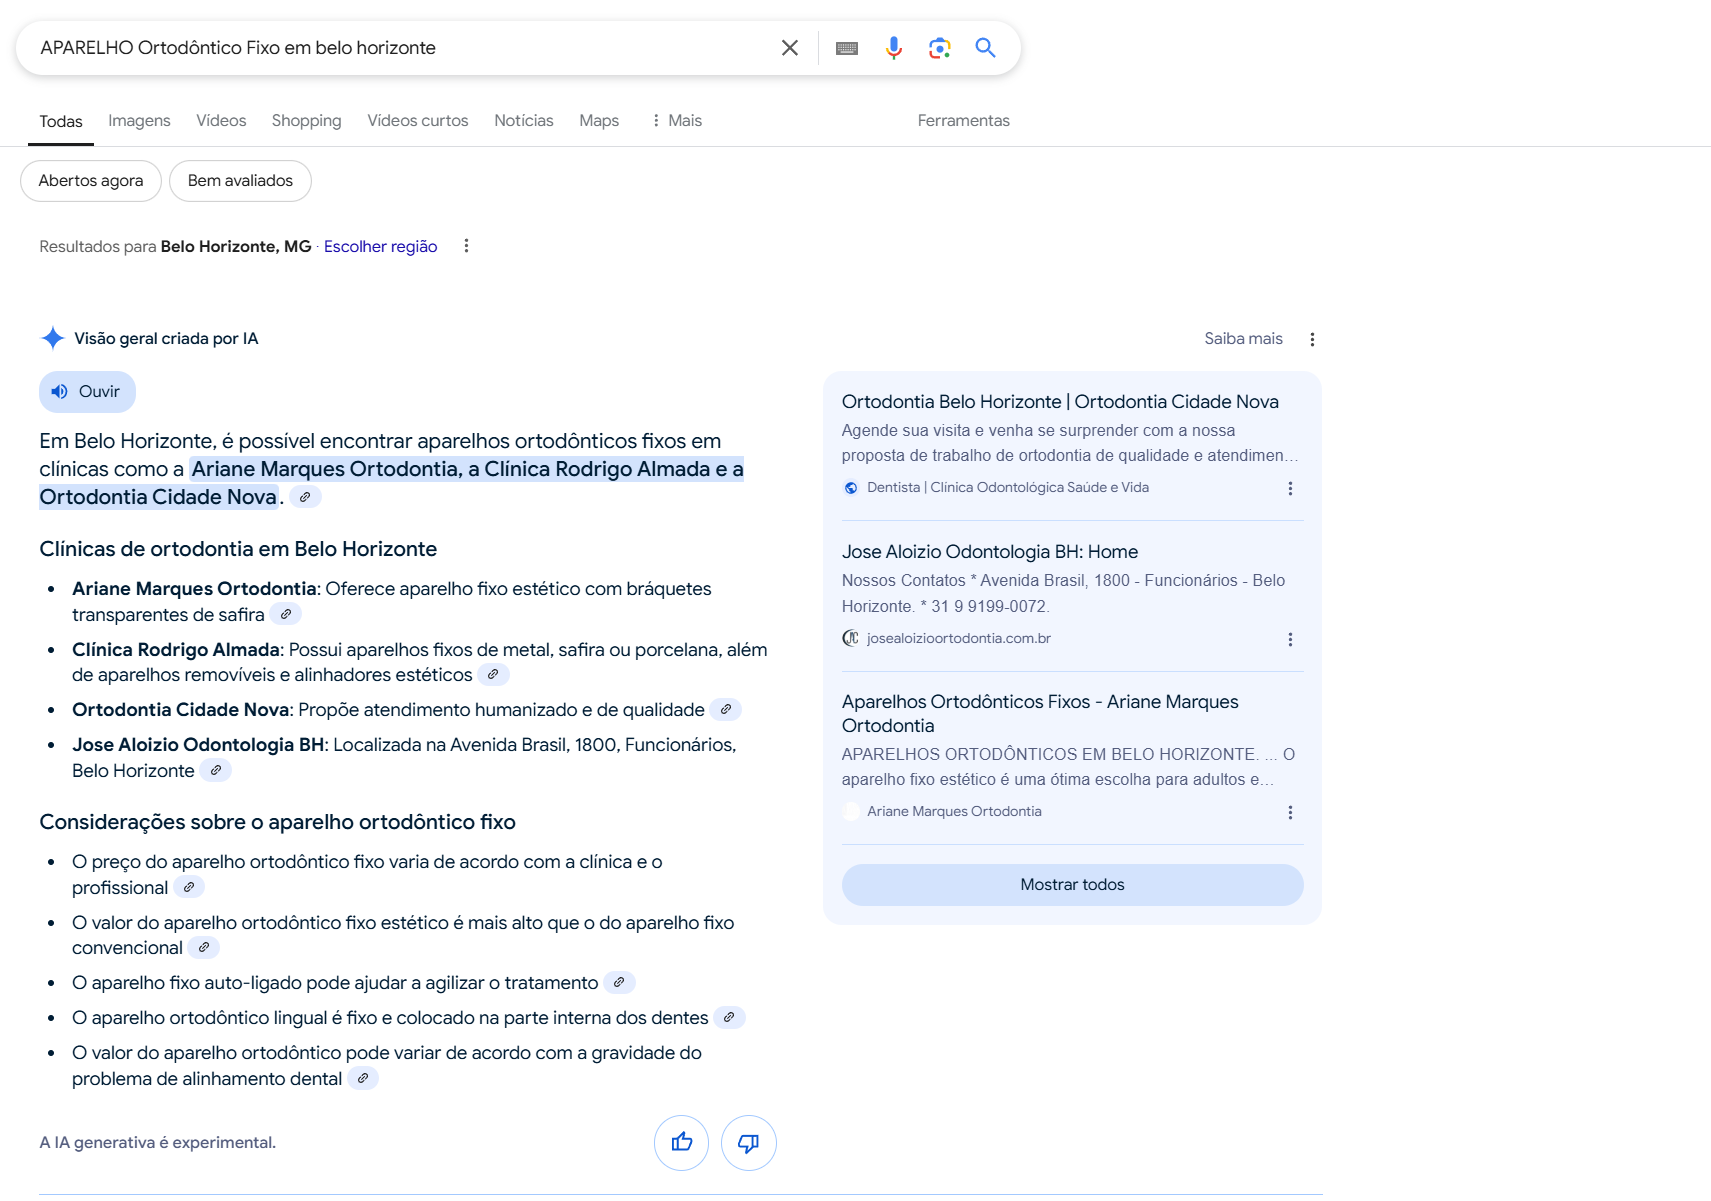Open options menu for Ariane Marques Ortodontia source
Image resolution: width=1711 pixels, height=1201 pixels.
click(1290, 813)
